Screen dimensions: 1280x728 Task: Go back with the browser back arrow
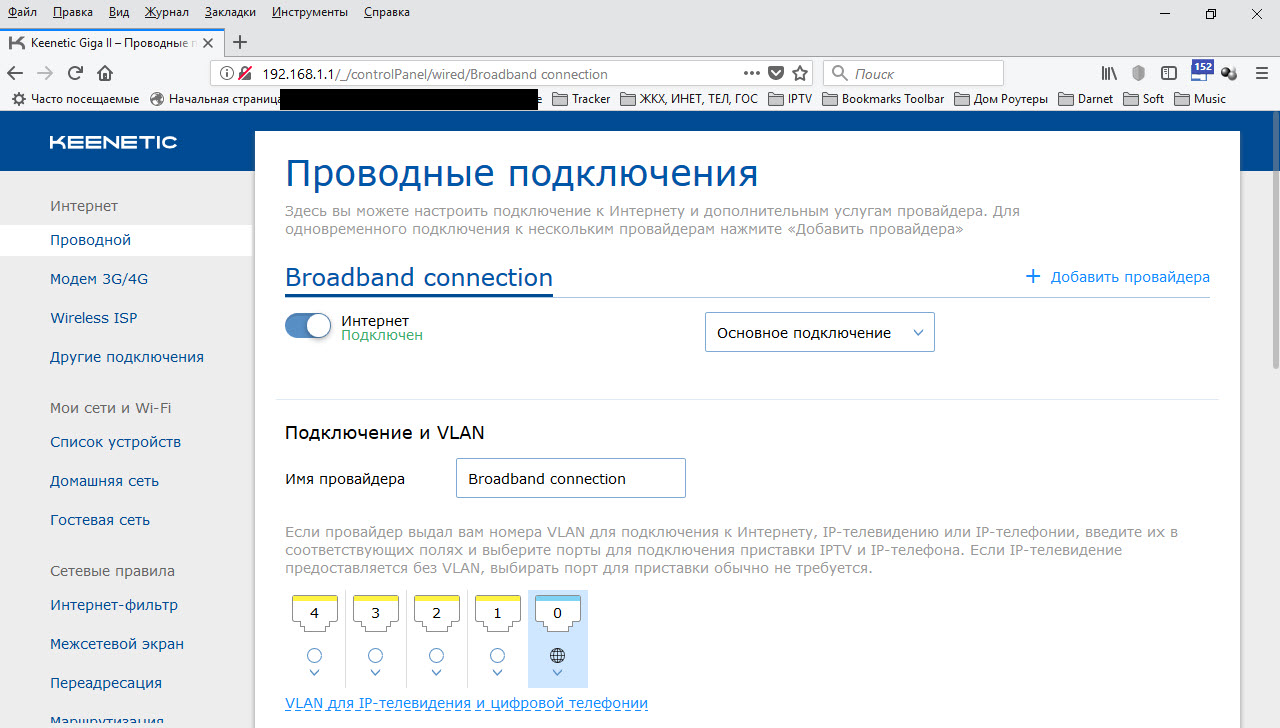(x=14, y=73)
